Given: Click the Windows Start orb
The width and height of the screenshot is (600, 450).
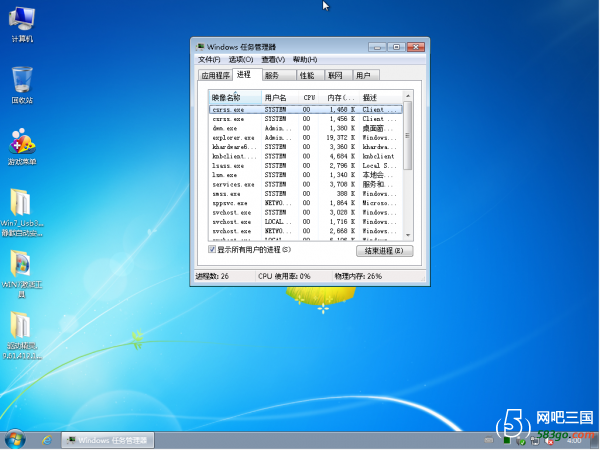Looking at the screenshot, I should [15, 439].
